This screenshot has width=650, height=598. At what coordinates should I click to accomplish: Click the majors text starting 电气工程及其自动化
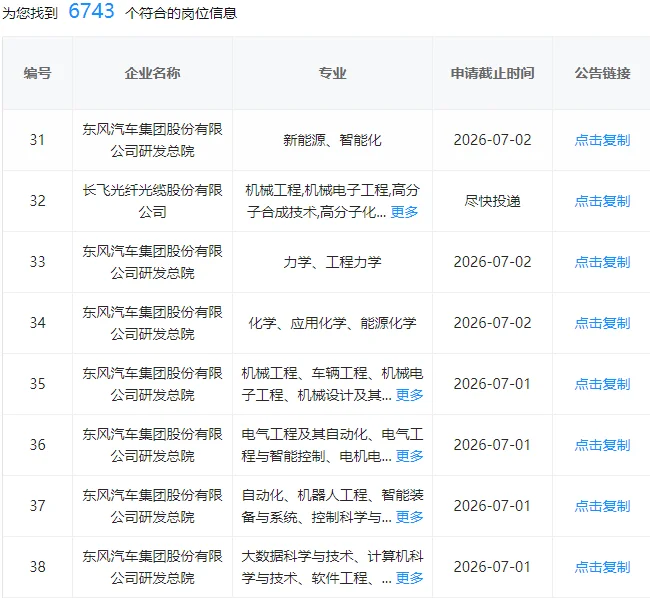tap(332, 445)
